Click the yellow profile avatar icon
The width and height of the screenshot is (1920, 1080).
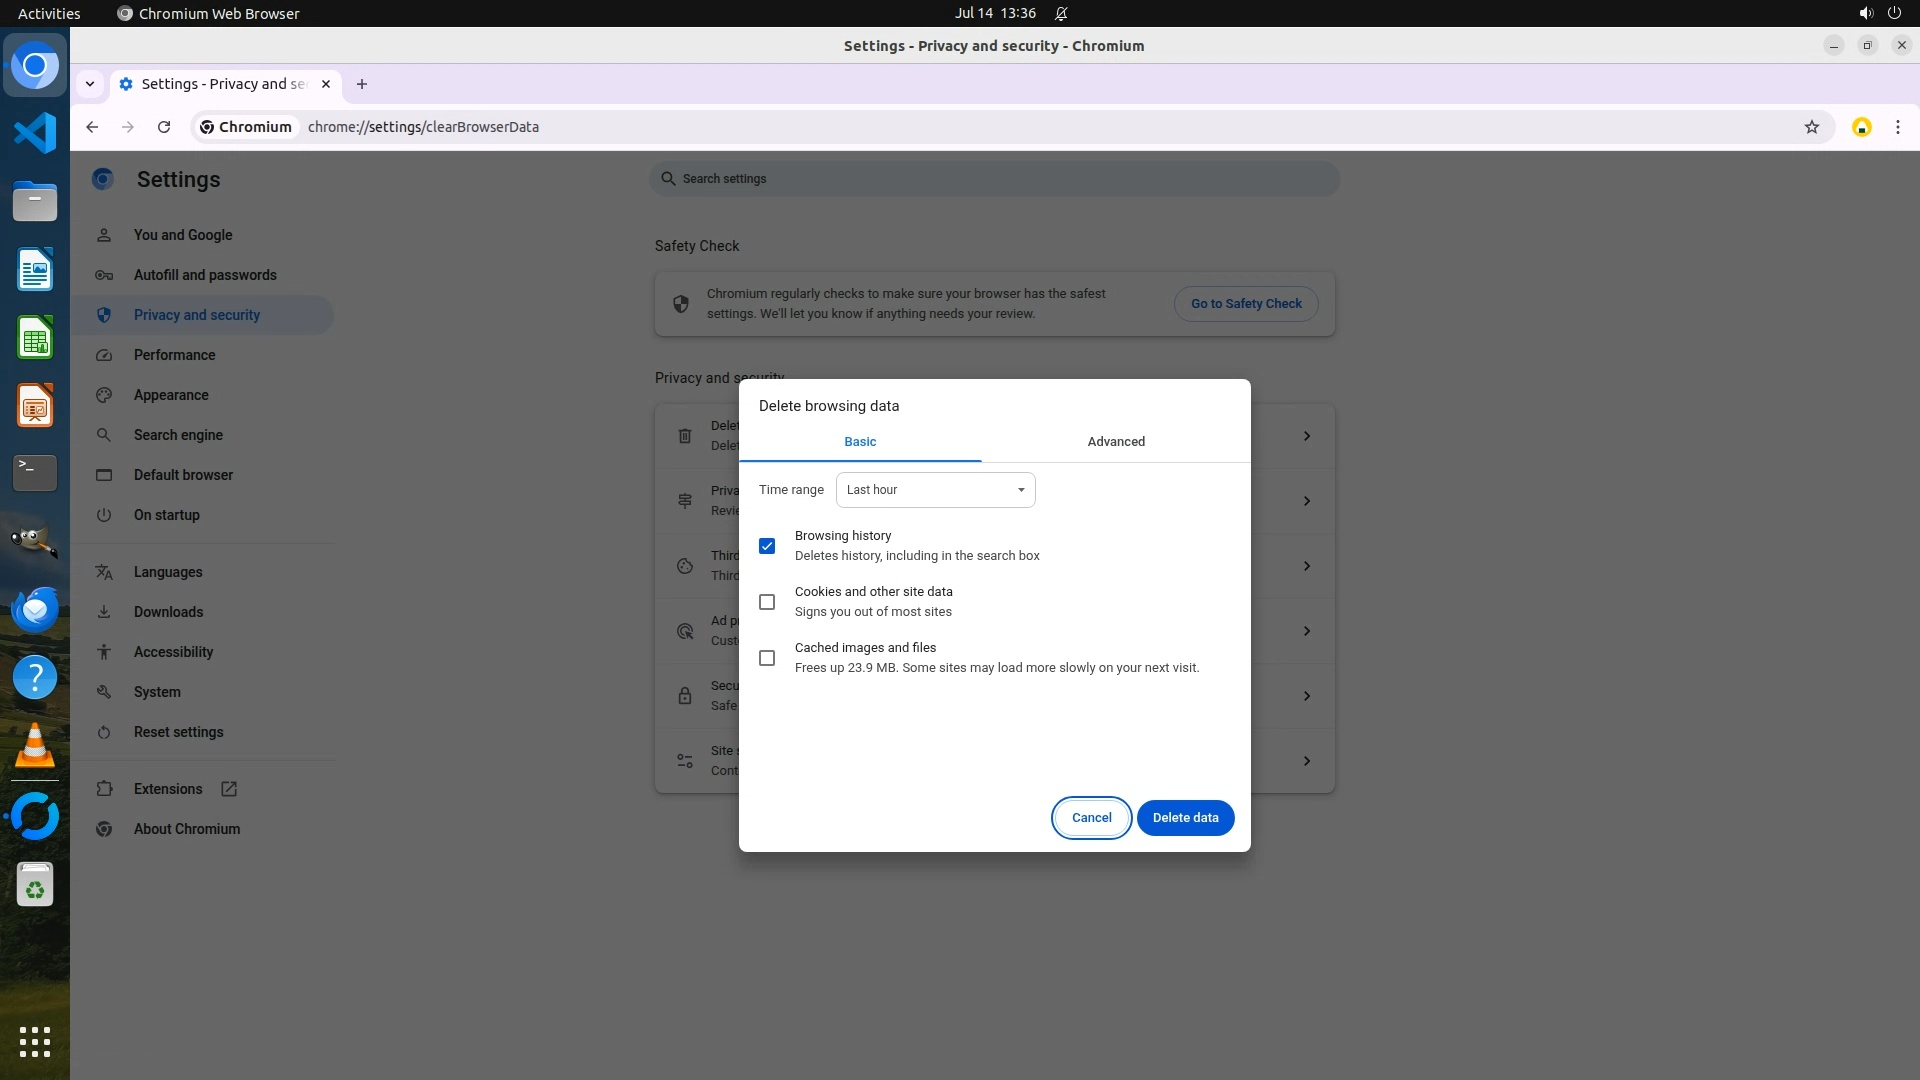pos(1861,127)
